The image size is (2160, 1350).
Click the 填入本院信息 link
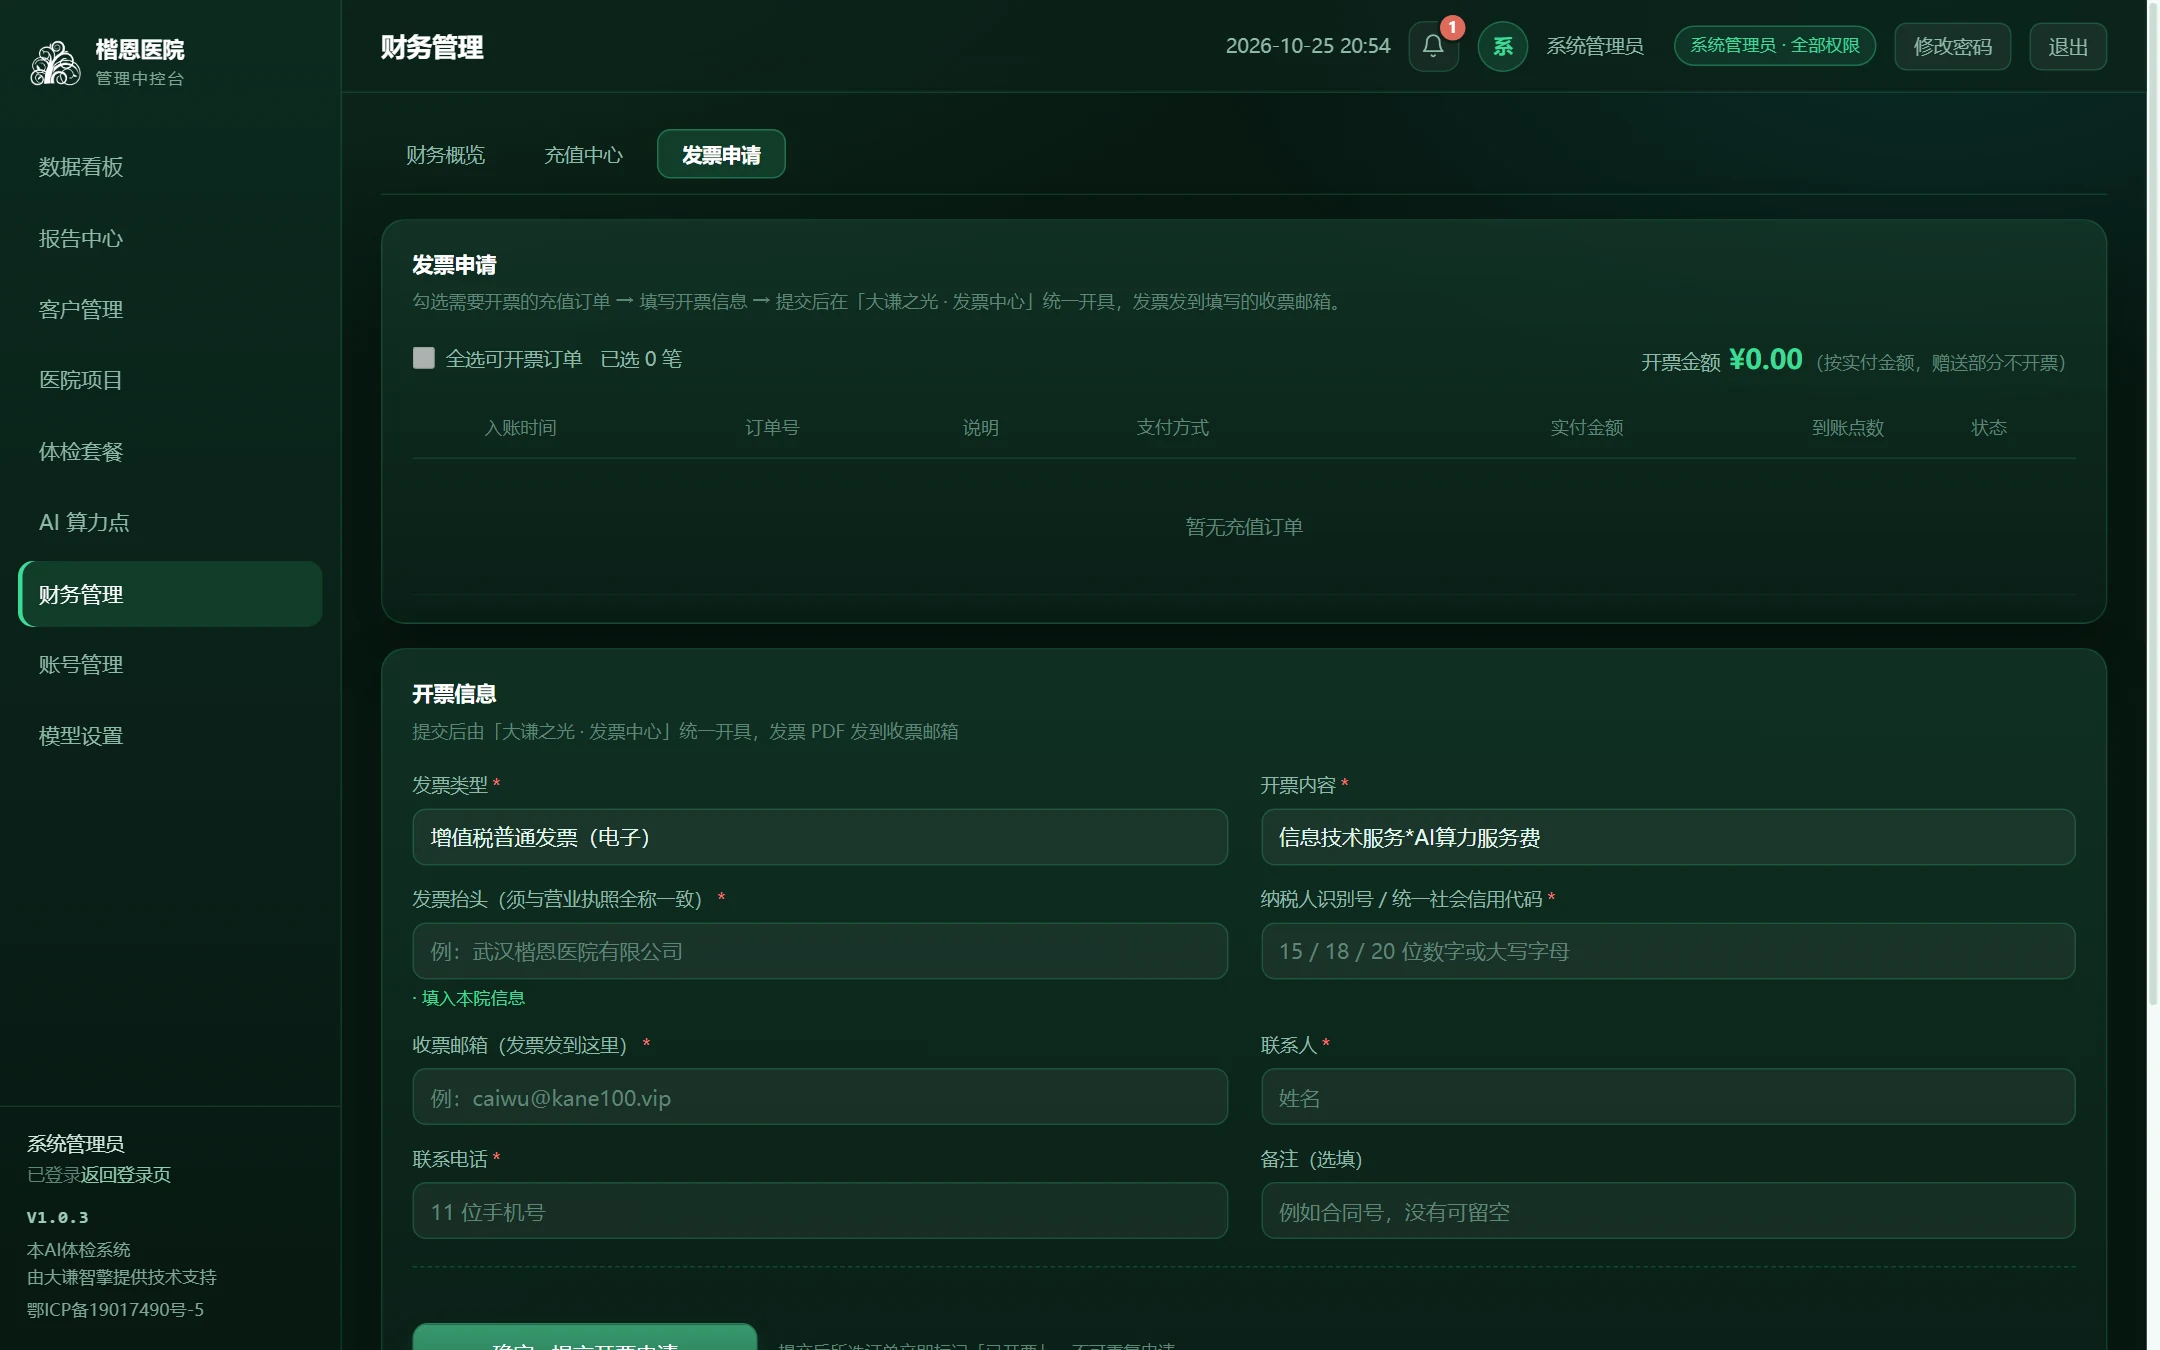coord(473,998)
